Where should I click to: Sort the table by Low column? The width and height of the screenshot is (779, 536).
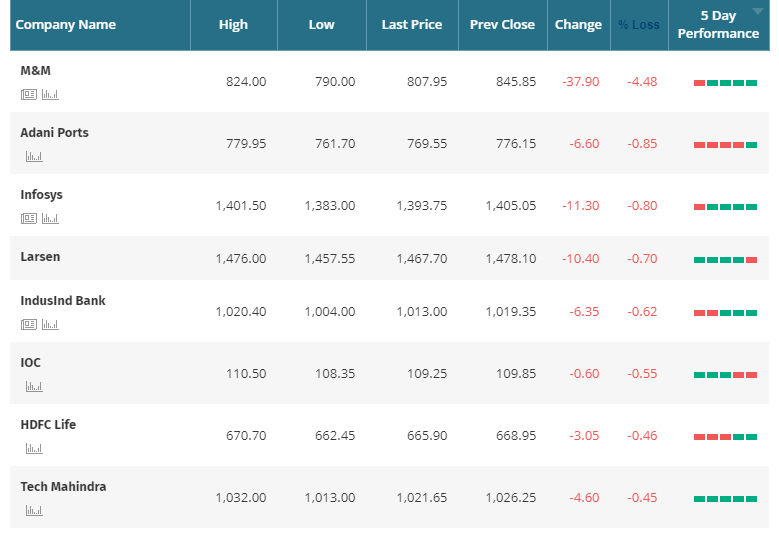(321, 25)
